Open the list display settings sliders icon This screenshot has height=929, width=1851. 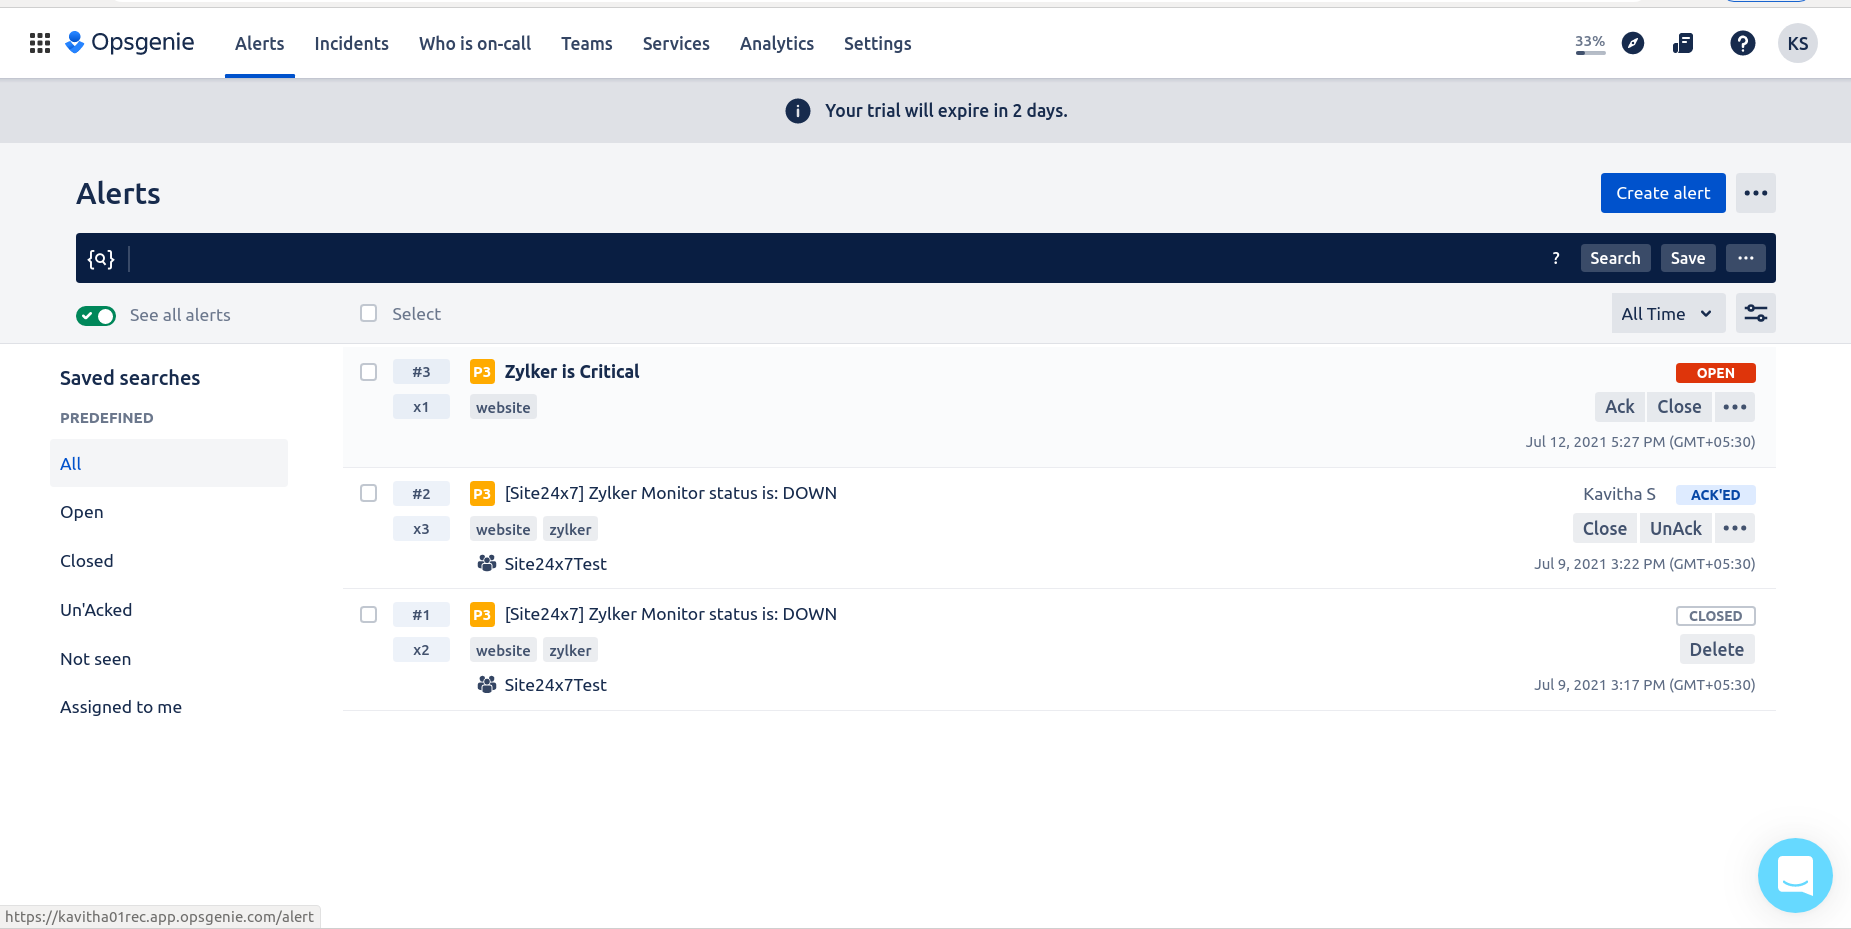(1755, 313)
